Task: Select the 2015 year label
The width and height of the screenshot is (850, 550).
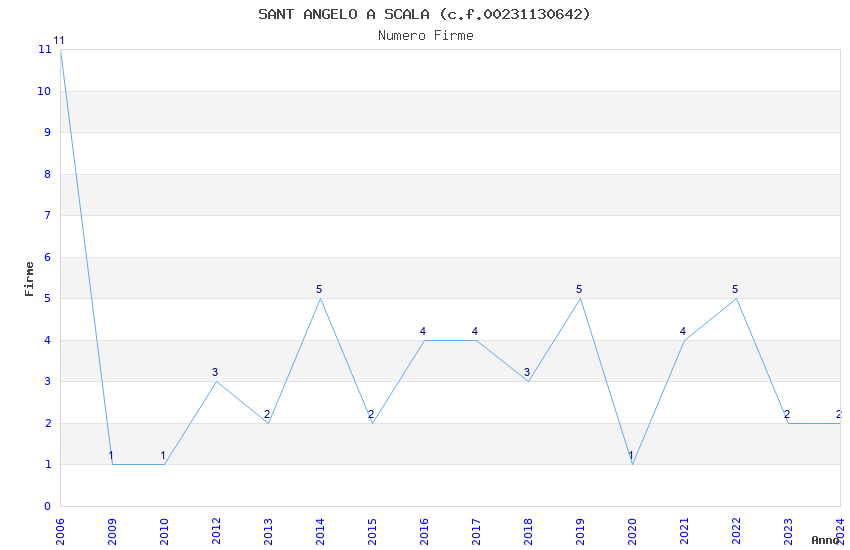Action: point(372,532)
